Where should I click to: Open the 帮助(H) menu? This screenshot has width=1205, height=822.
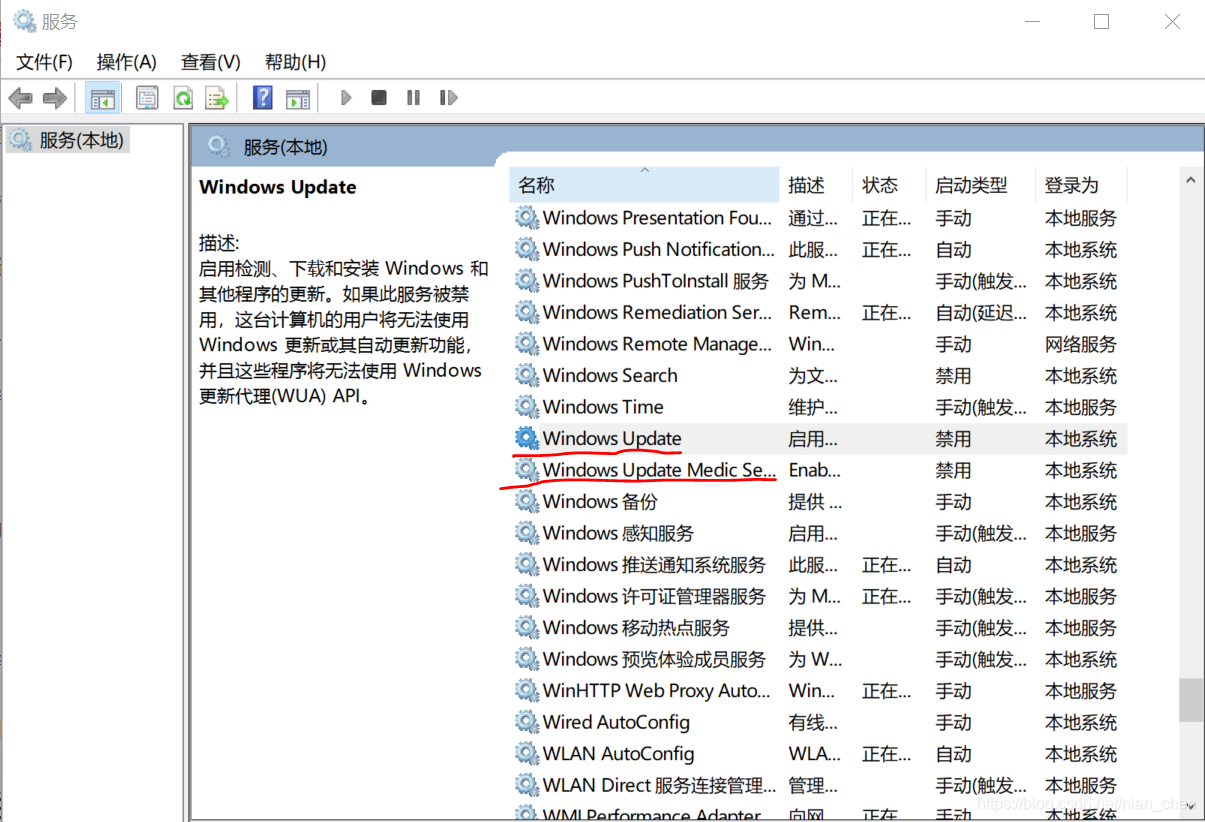tap(295, 62)
